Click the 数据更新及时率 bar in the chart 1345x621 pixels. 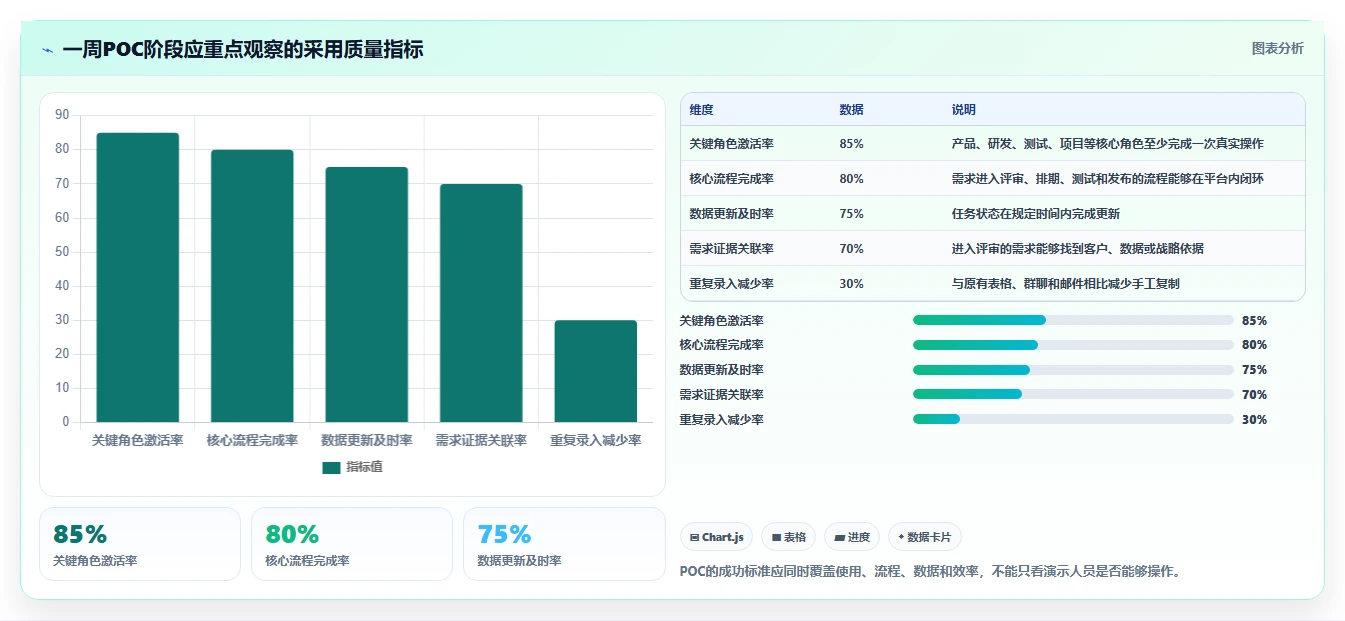click(x=366, y=294)
